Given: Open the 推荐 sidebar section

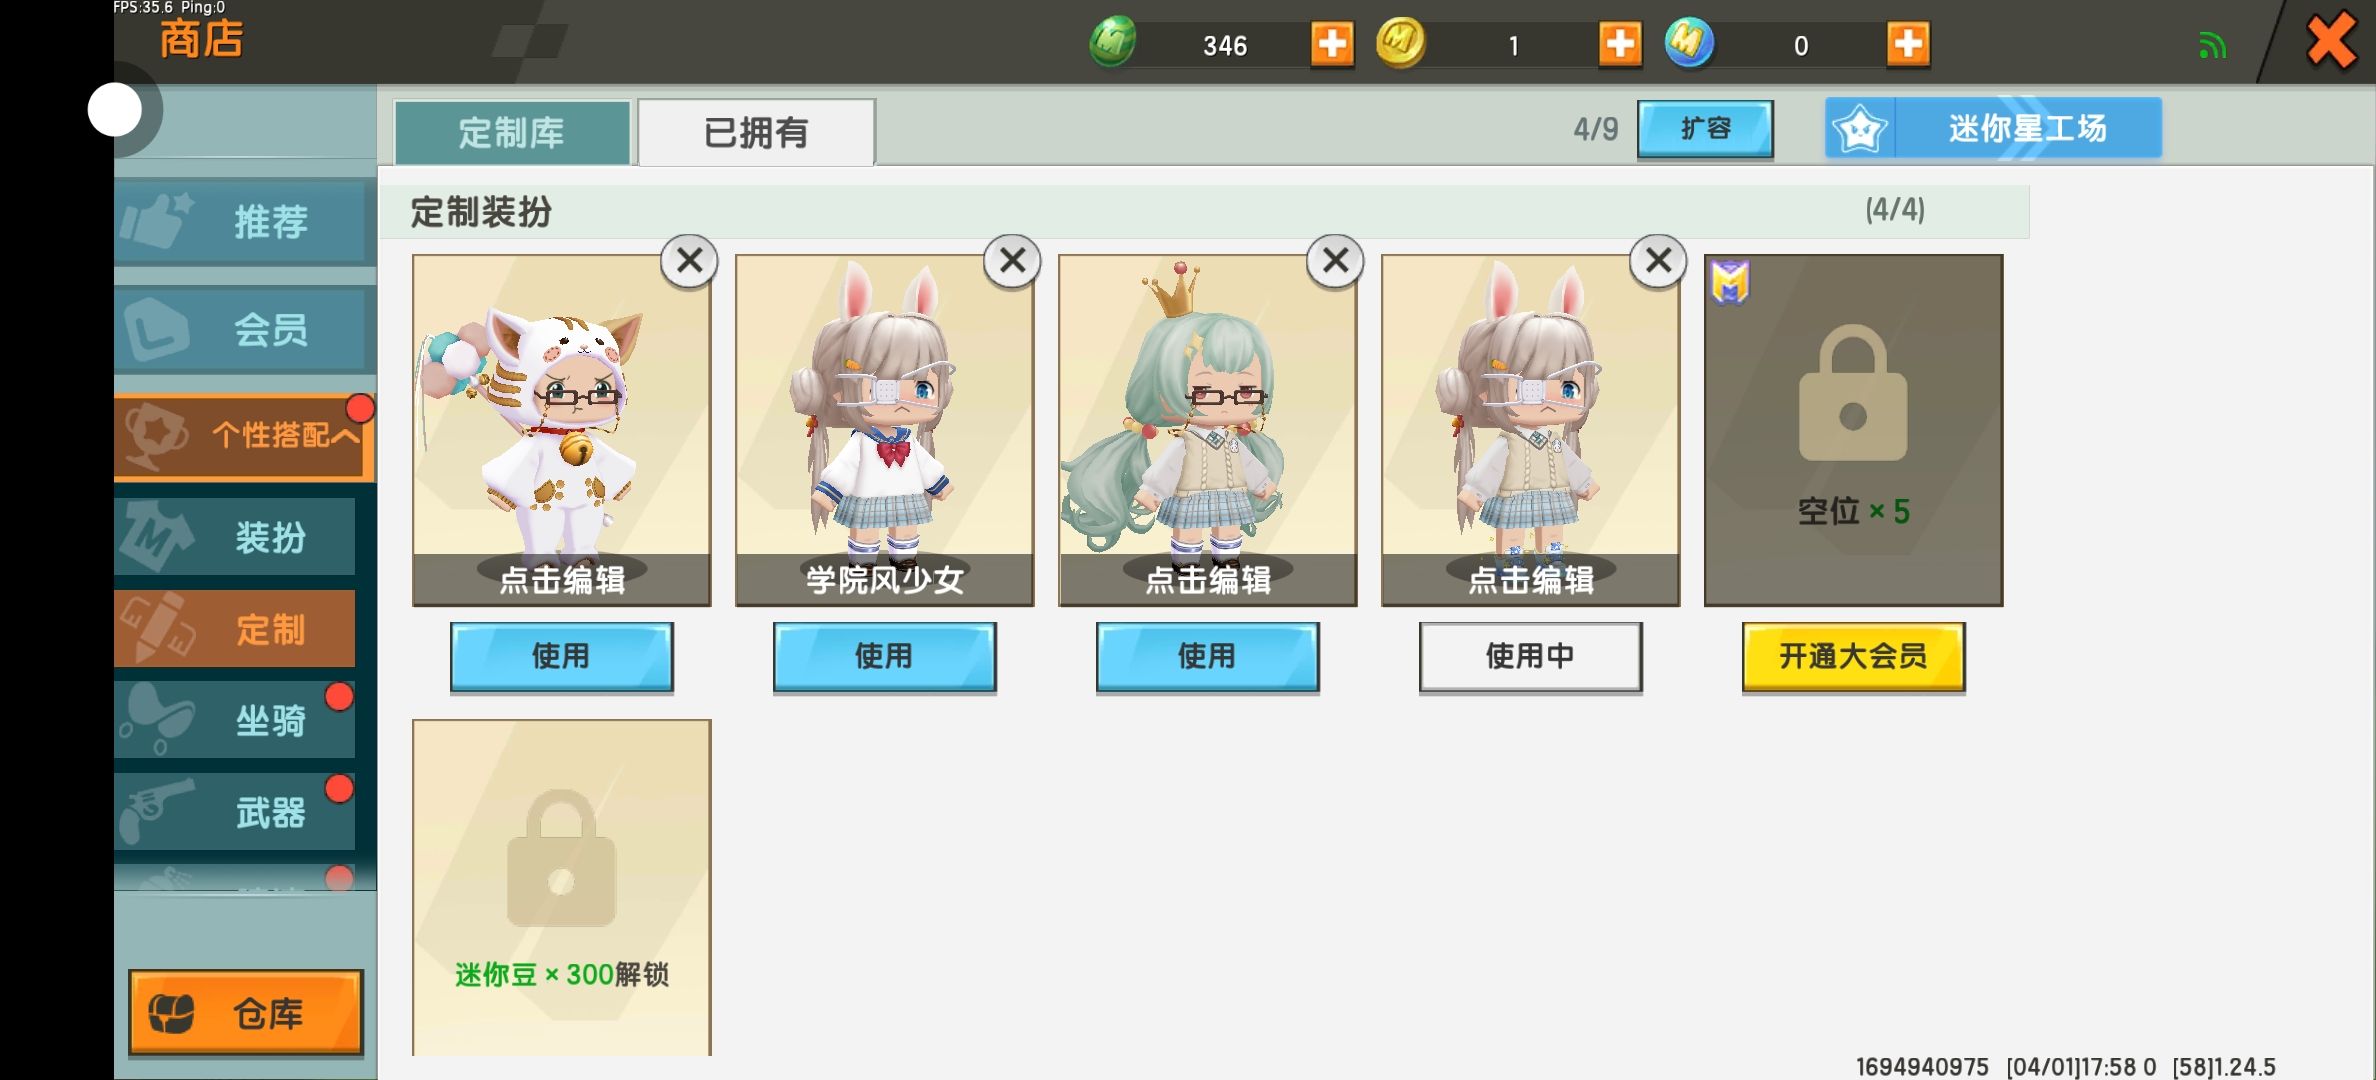Looking at the screenshot, I should (245, 221).
